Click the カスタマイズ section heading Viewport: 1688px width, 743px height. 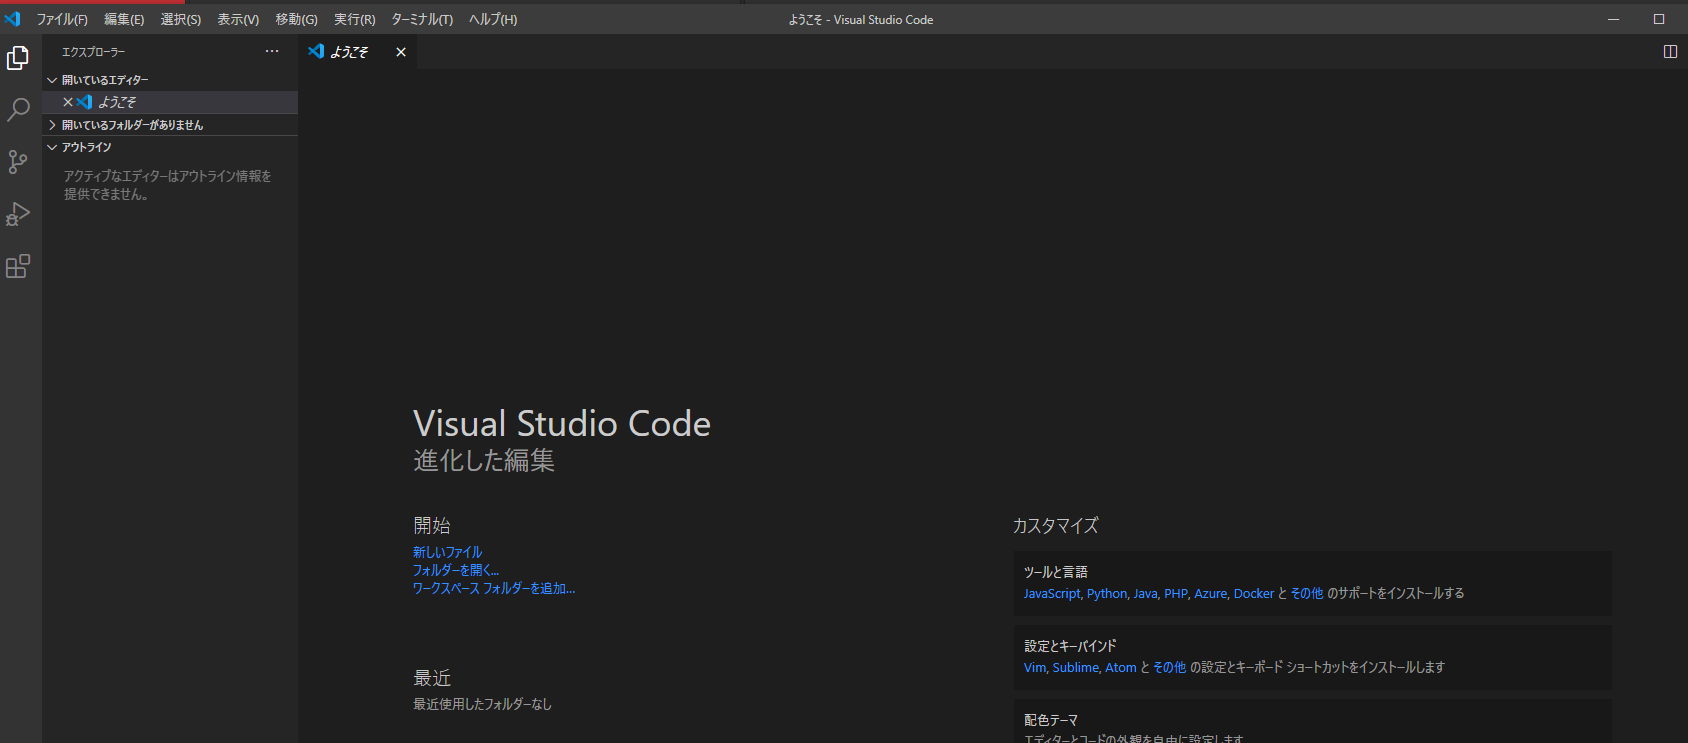(x=1056, y=526)
